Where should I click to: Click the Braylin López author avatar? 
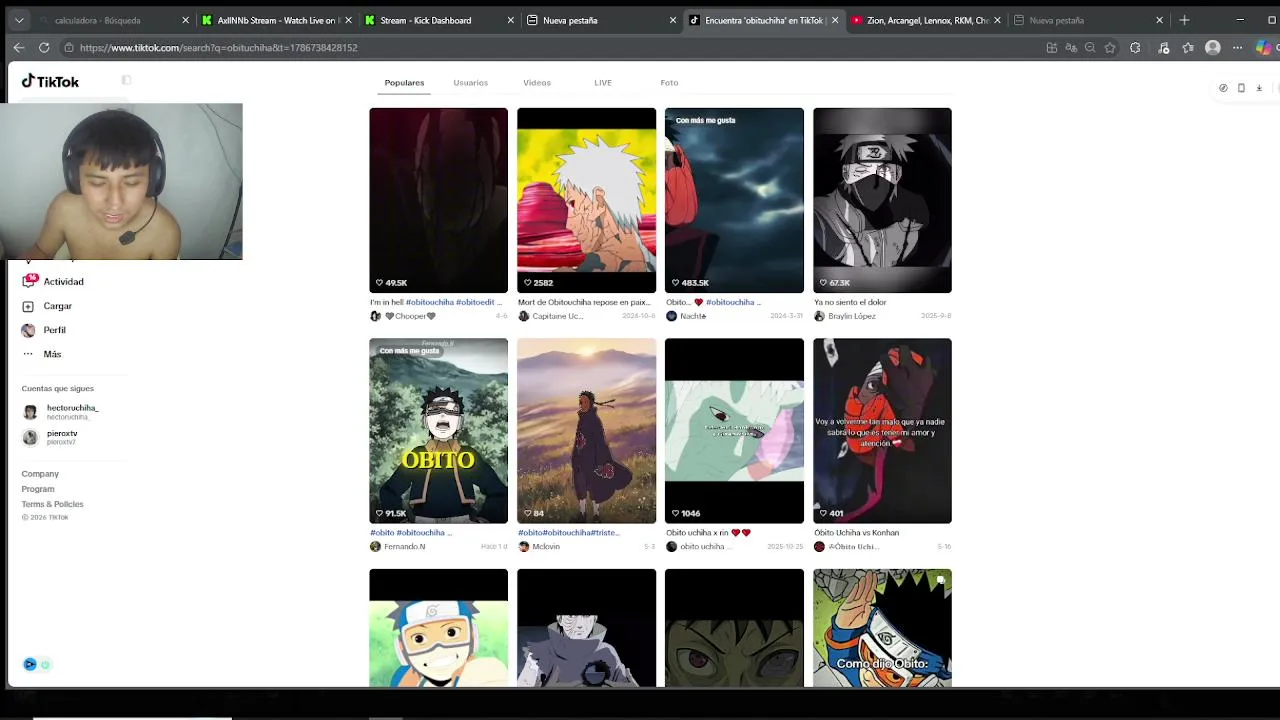point(819,316)
